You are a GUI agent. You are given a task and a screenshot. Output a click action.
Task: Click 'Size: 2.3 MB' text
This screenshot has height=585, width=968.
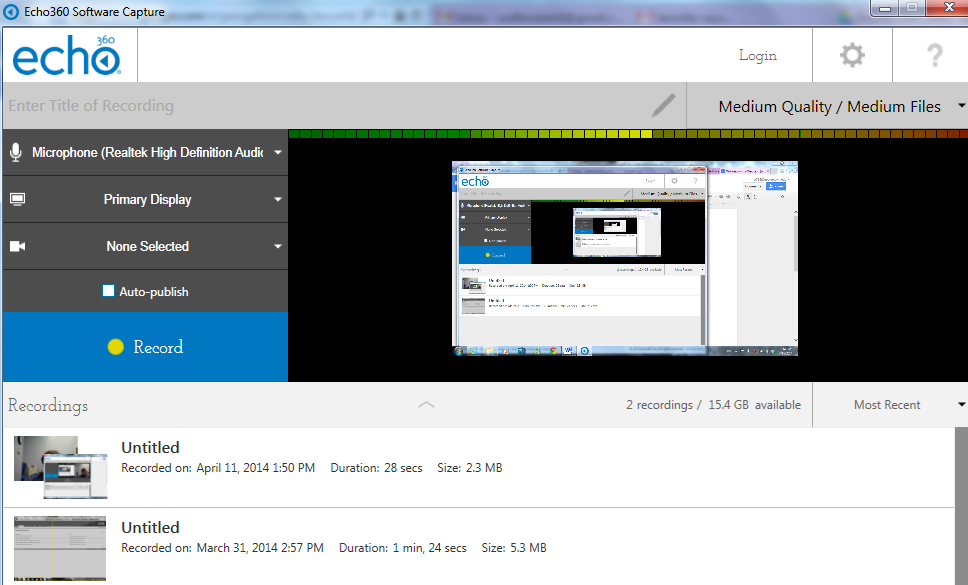pyautogui.click(x=470, y=468)
